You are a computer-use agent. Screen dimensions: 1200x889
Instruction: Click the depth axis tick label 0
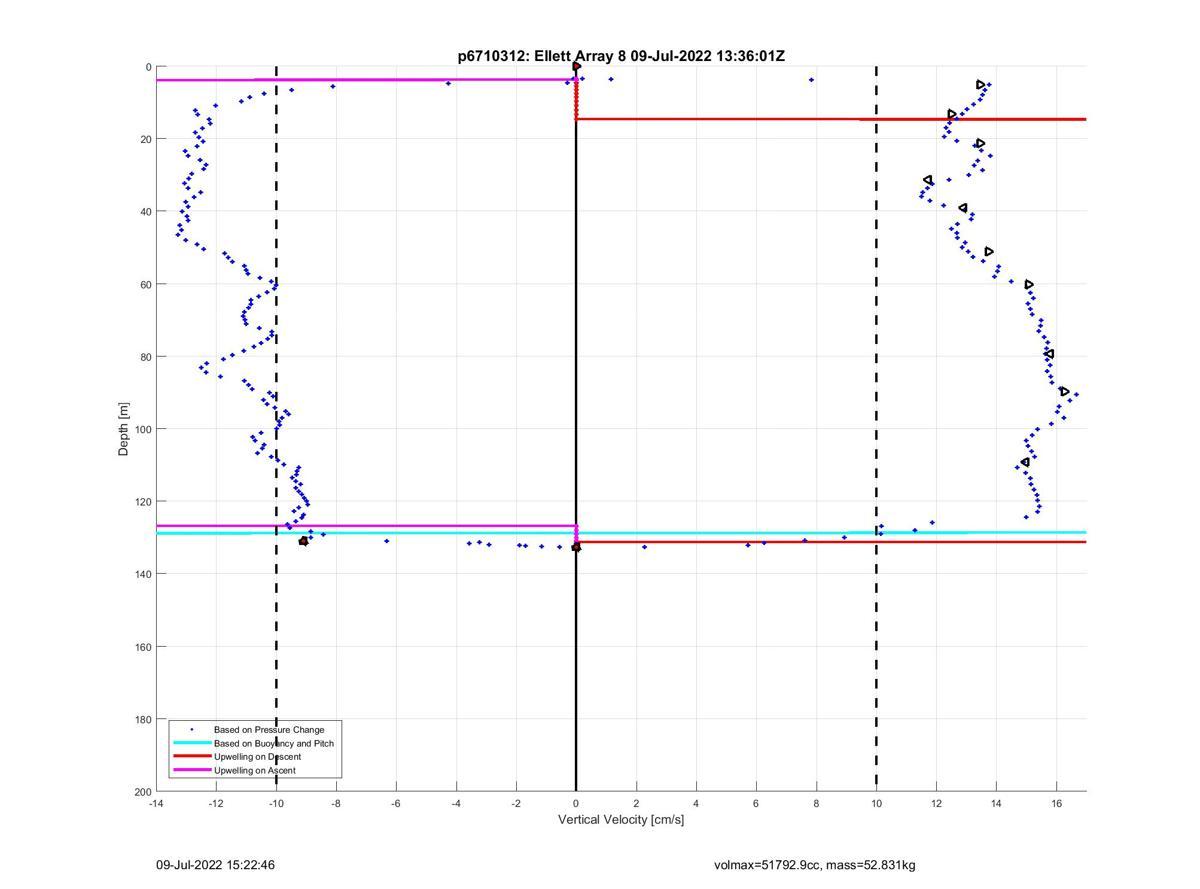coord(148,67)
